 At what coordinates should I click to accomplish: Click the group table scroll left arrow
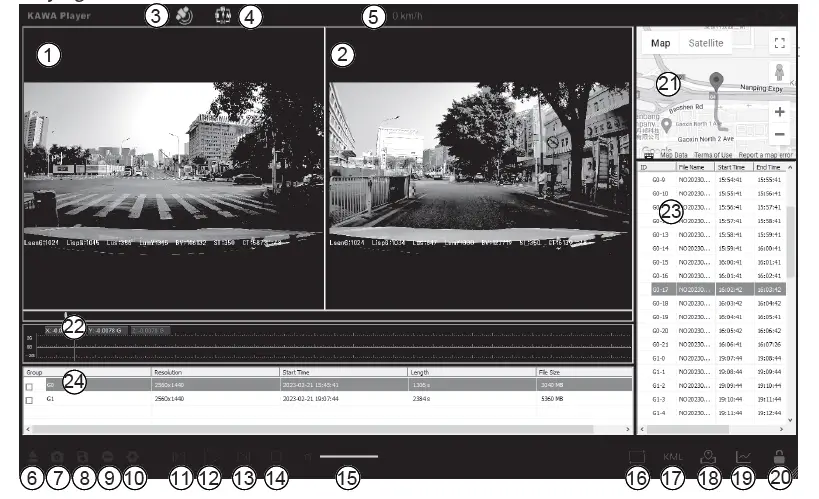pos(28,429)
